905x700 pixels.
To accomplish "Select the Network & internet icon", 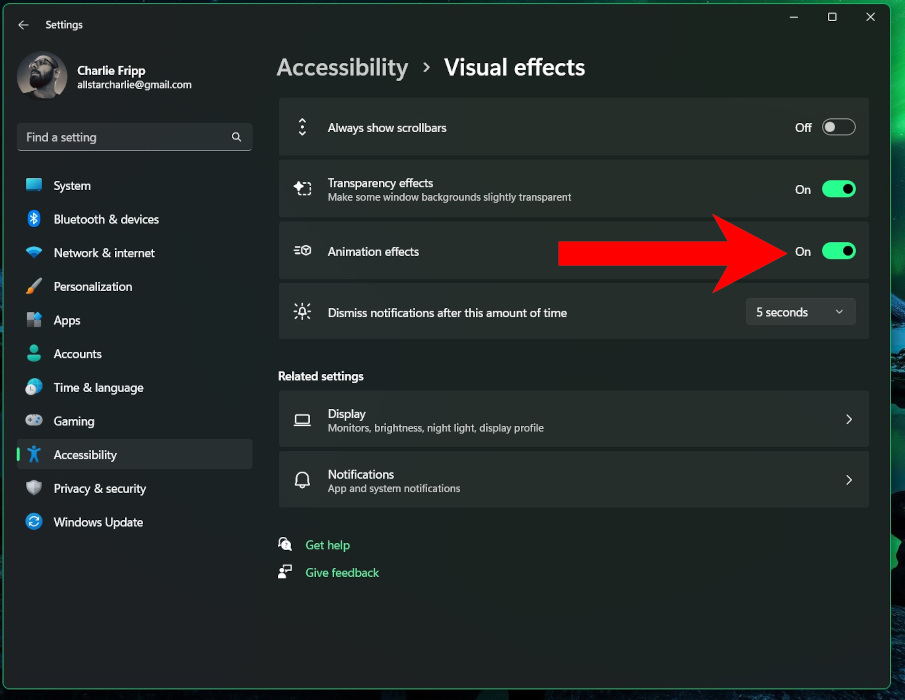I will coord(33,252).
